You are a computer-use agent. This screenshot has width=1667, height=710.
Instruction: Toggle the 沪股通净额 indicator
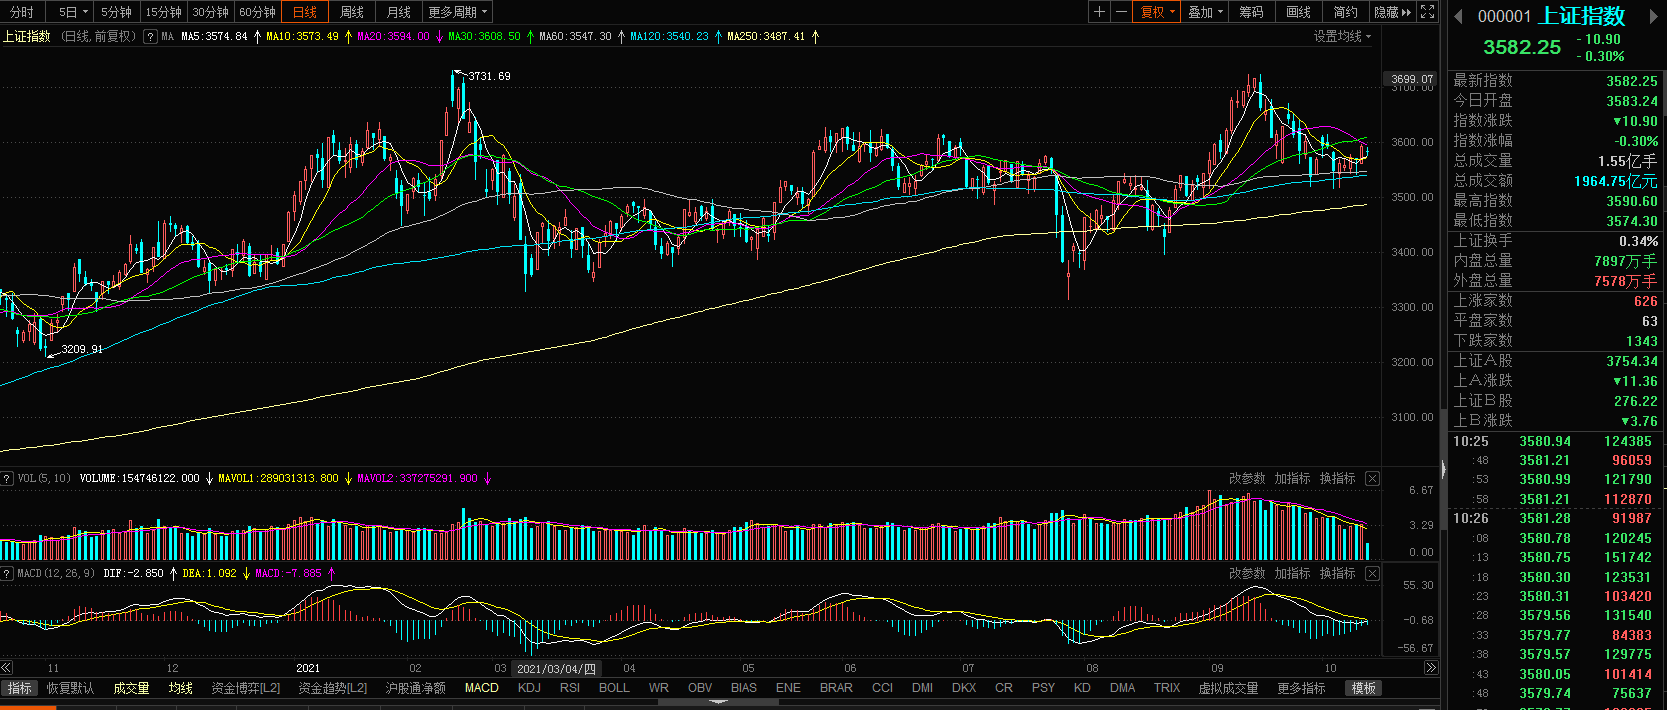click(416, 688)
